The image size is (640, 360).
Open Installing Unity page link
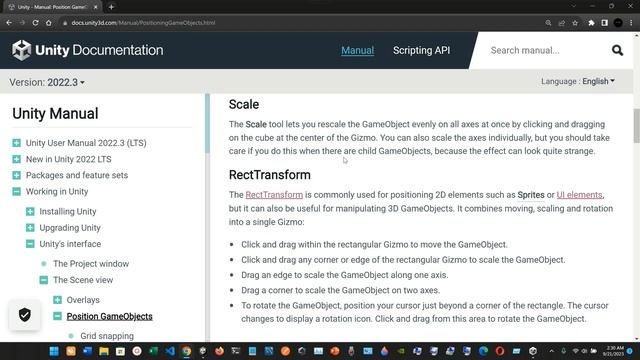68,211
